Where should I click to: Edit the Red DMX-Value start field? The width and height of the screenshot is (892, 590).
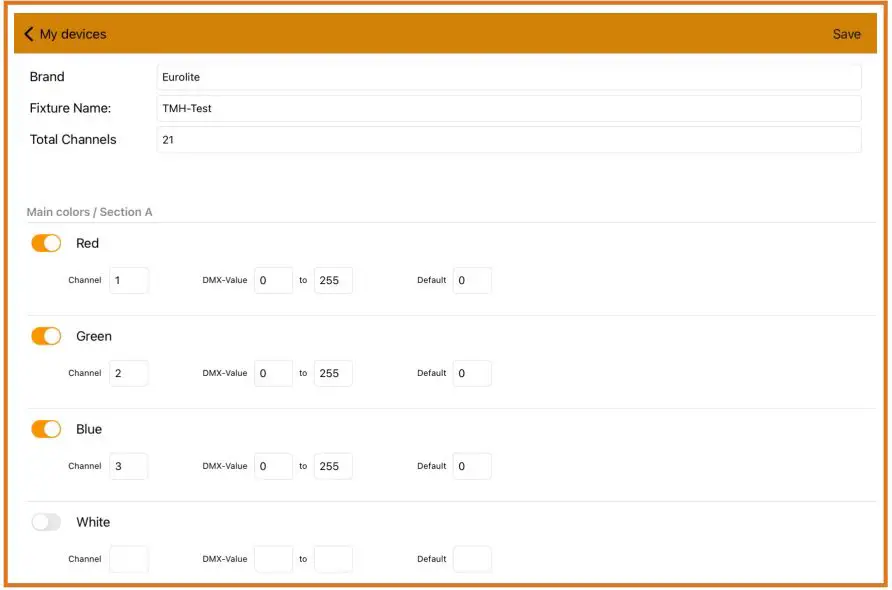[x=273, y=280]
